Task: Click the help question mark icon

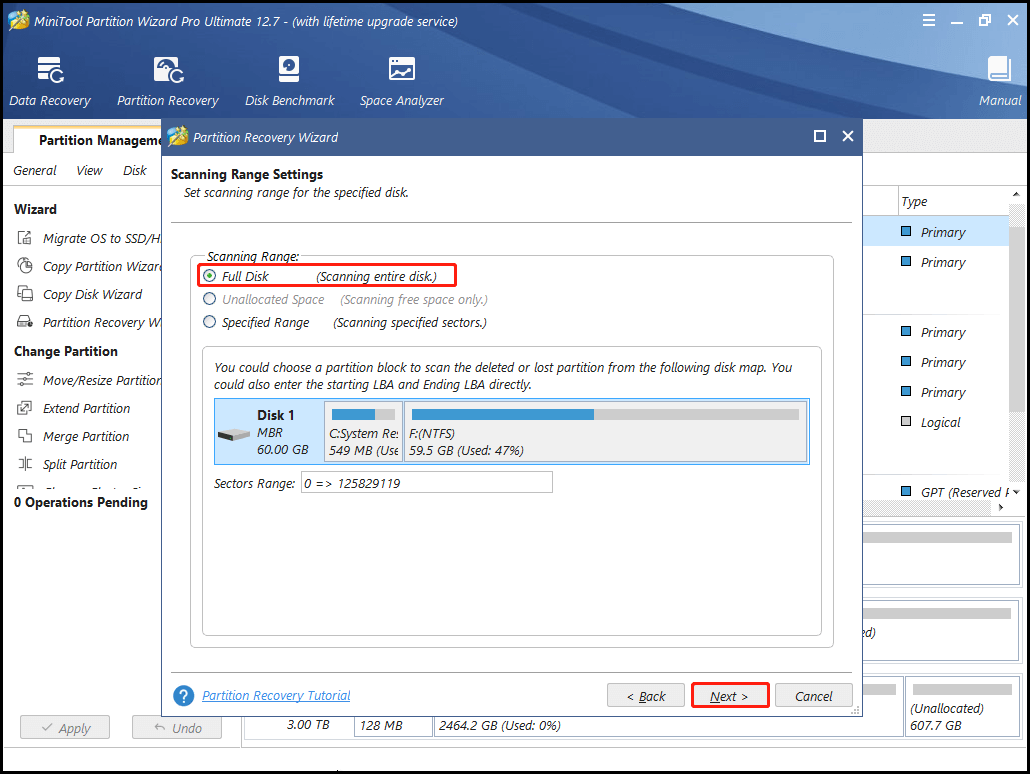Action: click(184, 696)
